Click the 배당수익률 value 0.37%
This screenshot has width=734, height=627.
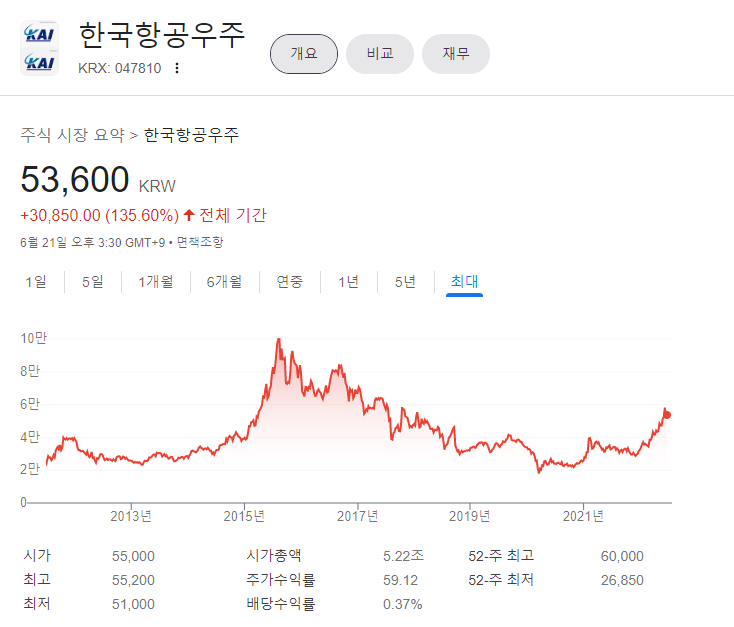(403, 605)
